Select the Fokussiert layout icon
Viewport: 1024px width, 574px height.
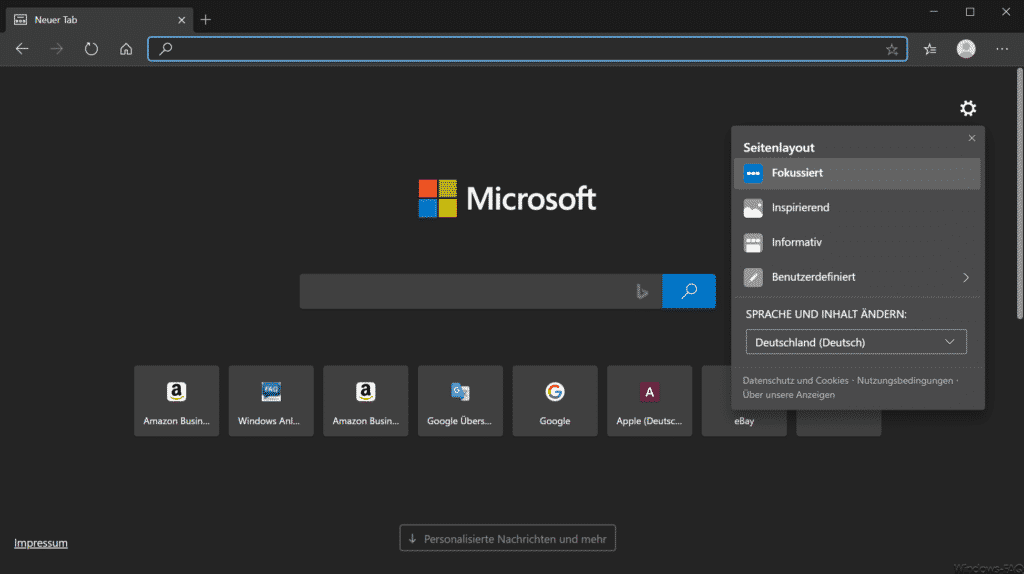(x=753, y=173)
